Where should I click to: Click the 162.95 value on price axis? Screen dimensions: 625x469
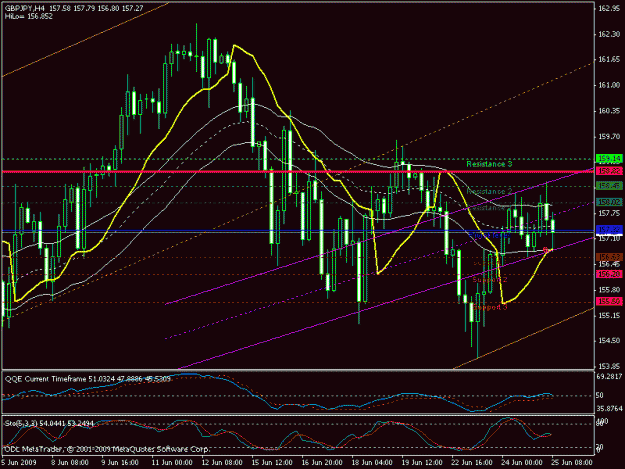click(x=609, y=8)
